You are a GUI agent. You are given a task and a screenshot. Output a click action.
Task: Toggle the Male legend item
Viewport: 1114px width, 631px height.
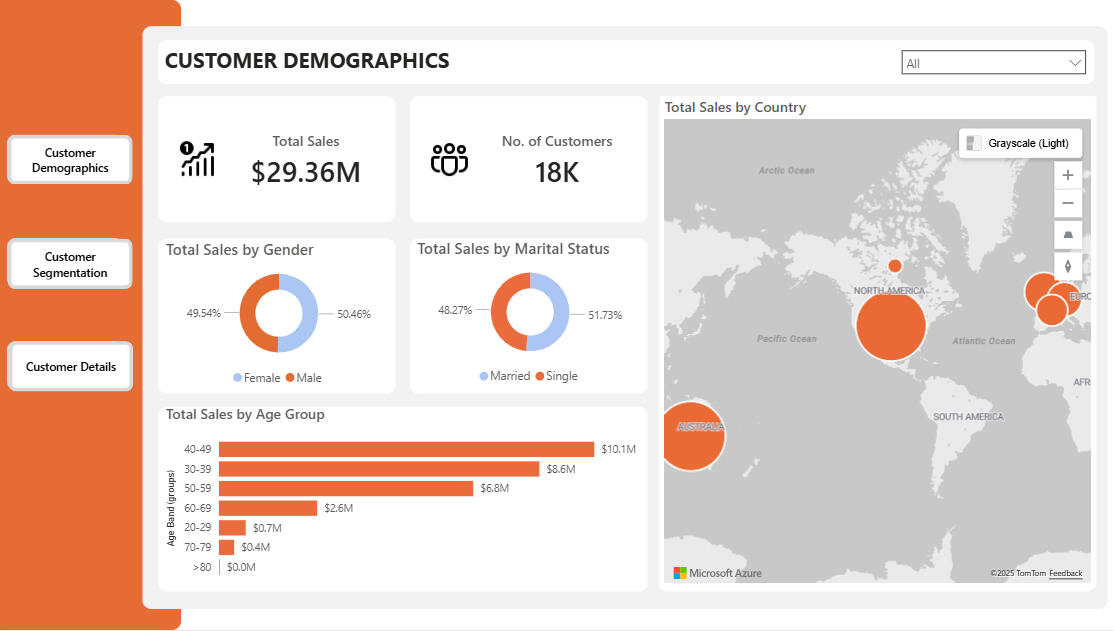point(303,378)
